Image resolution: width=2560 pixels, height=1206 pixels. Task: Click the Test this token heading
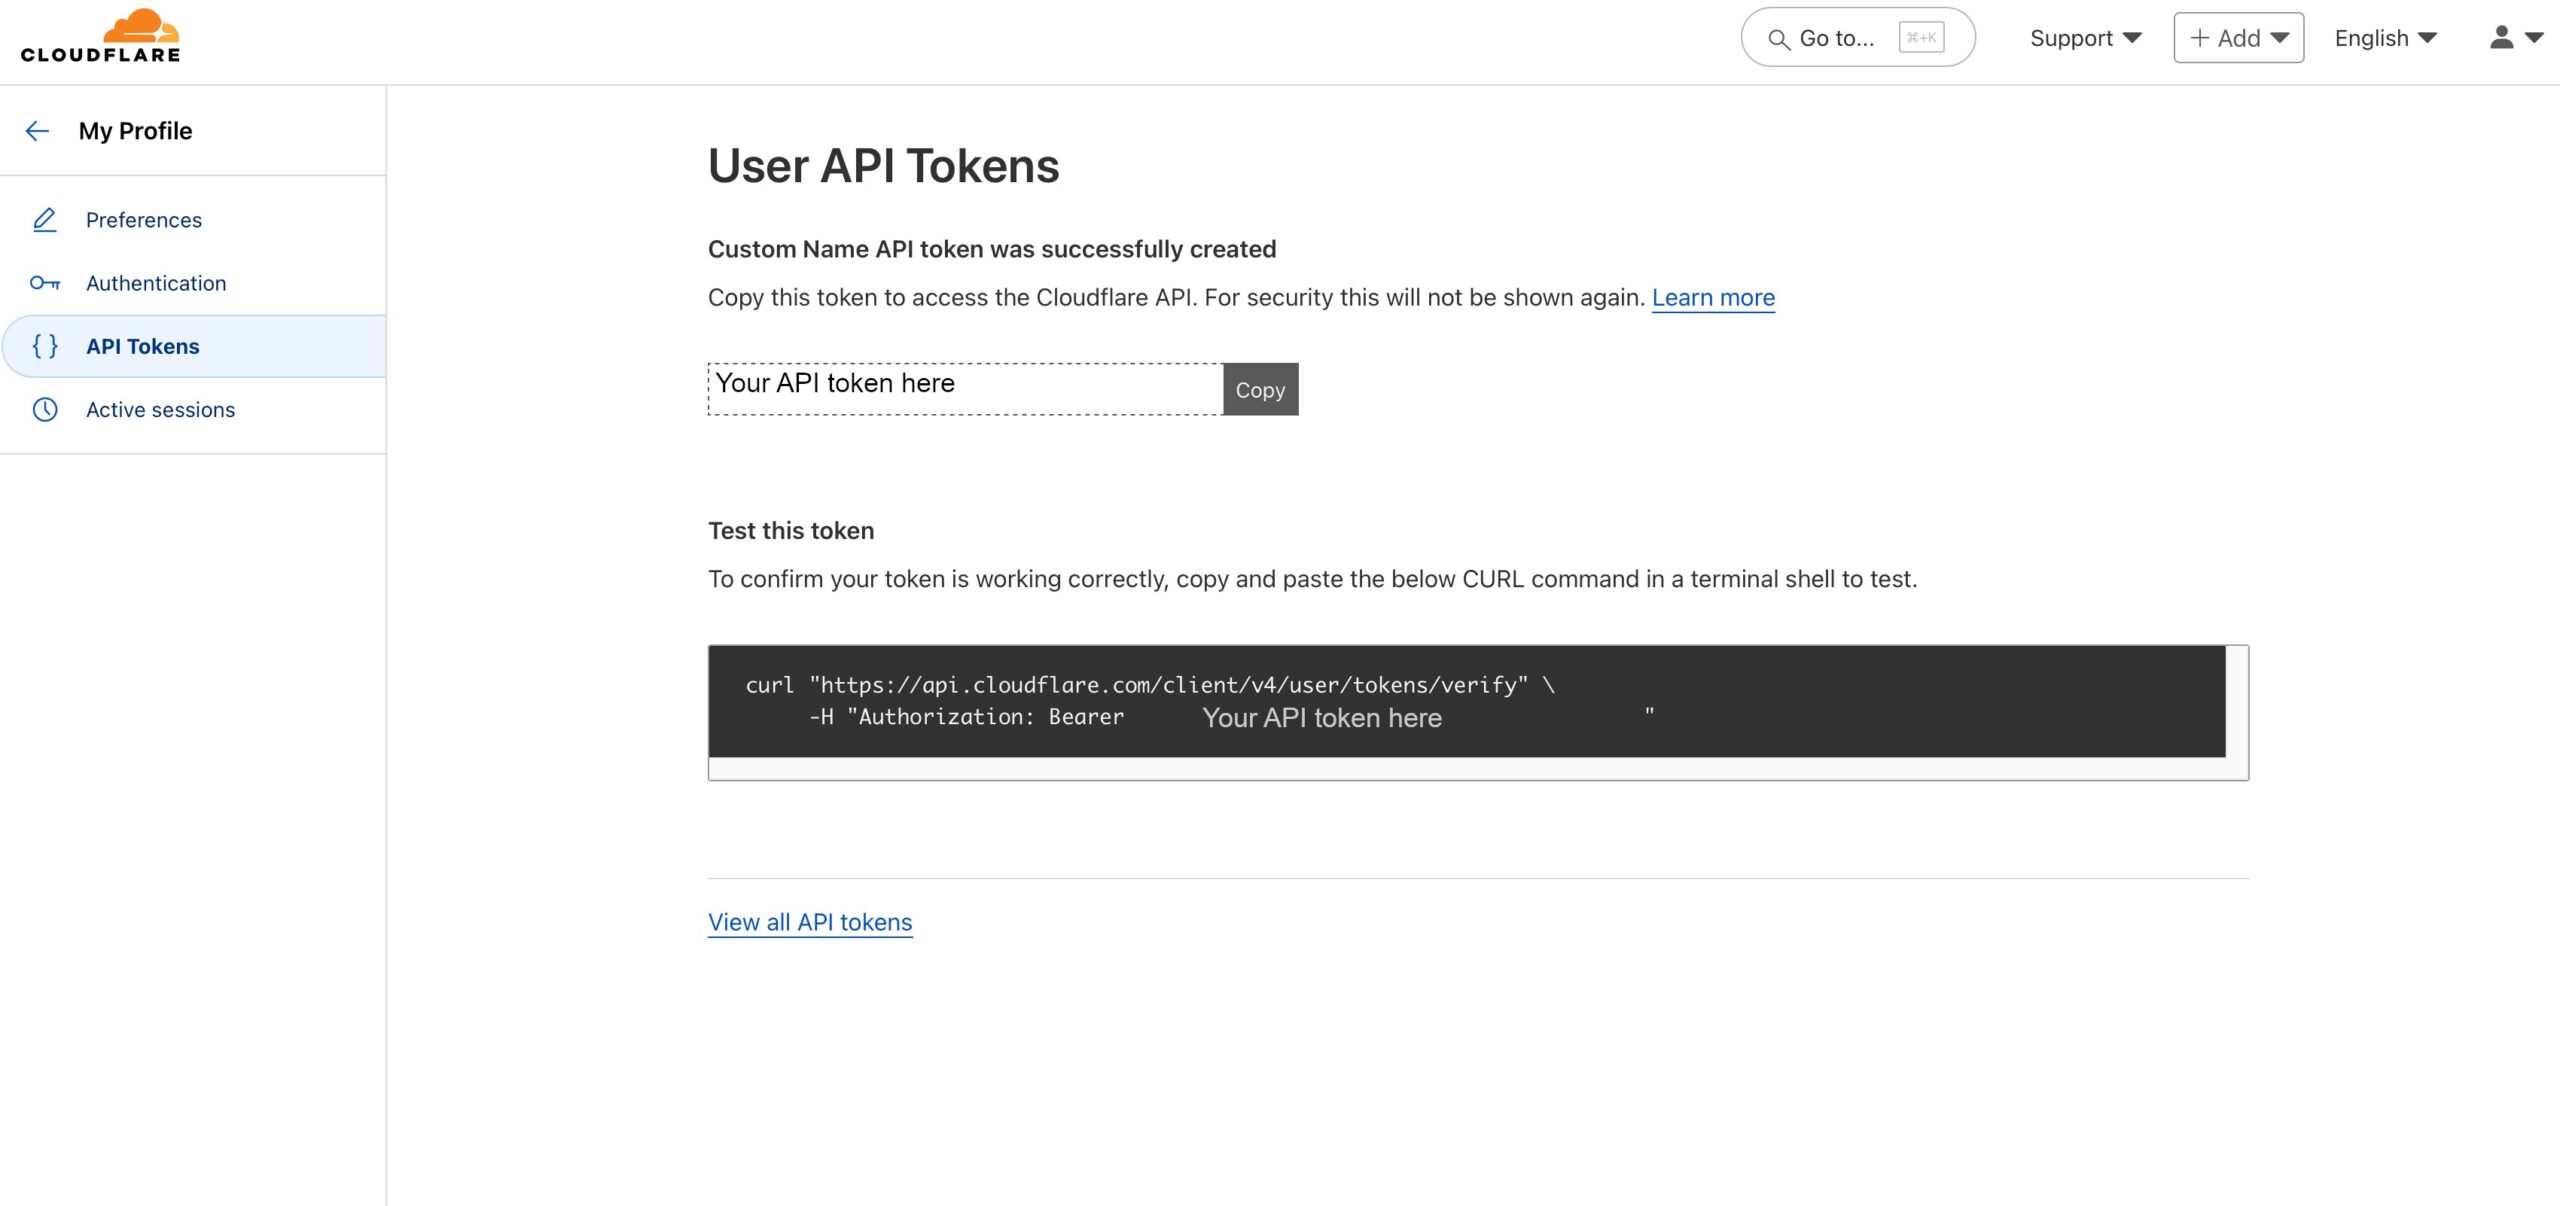(791, 531)
